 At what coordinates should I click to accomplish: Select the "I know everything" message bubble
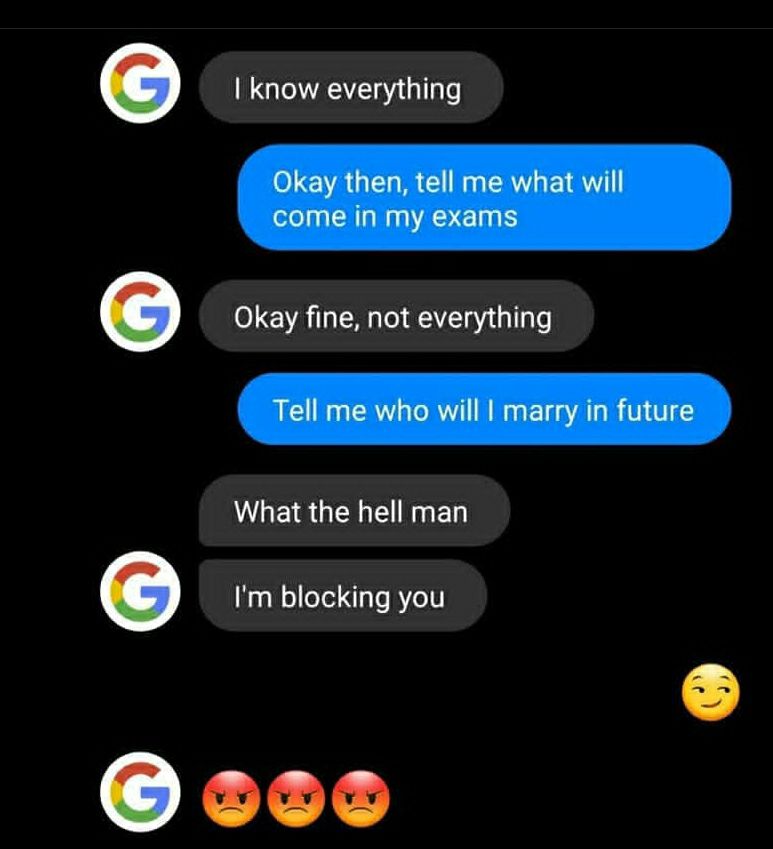click(x=351, y=88)
